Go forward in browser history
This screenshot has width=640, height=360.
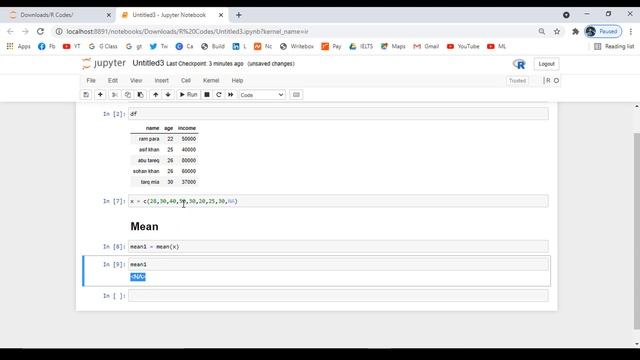pos(25,31)
